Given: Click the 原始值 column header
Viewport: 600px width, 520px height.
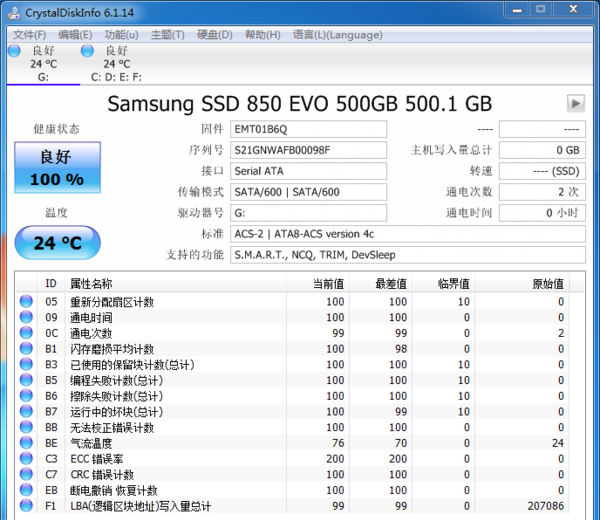Looking at the screenshot, I should coord(522,284).
